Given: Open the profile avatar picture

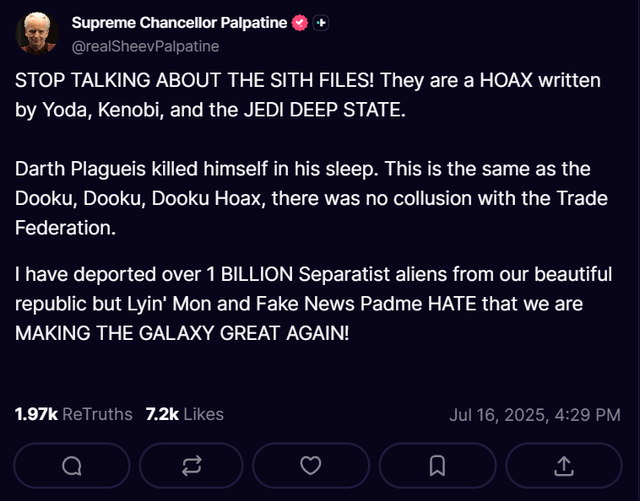Looking at the screenshot, I should (37, 33).
